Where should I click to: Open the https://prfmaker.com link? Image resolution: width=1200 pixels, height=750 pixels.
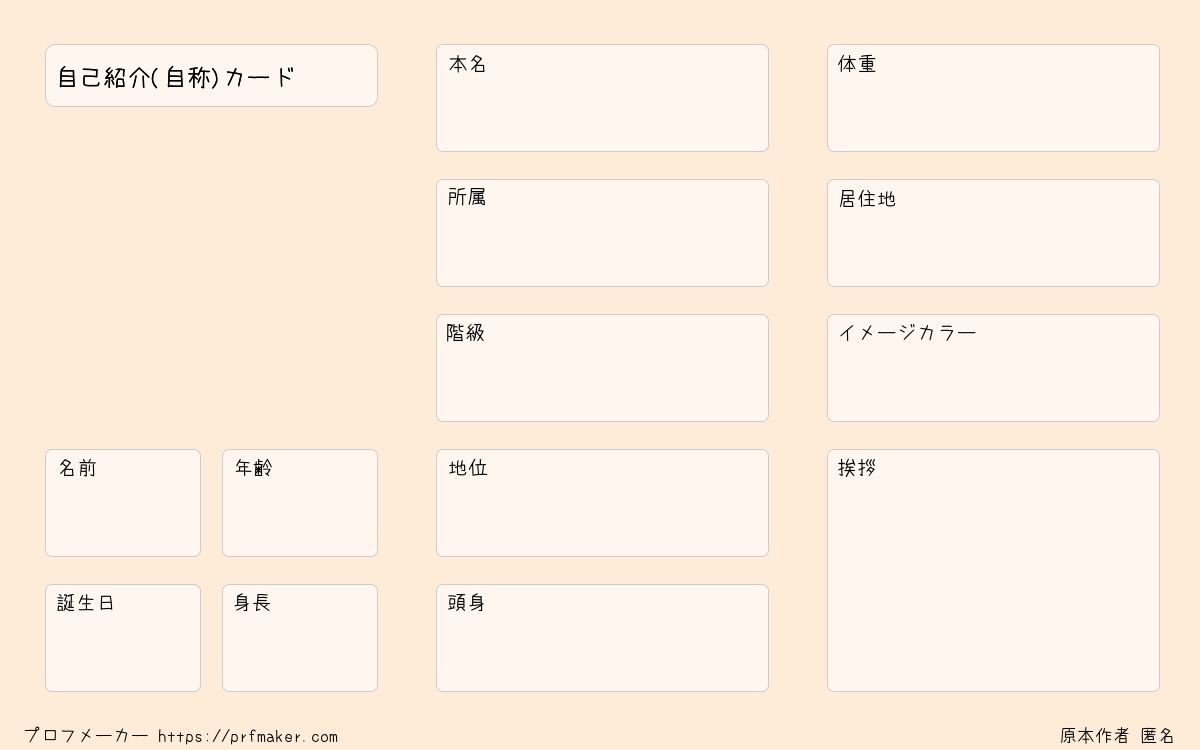248,737
